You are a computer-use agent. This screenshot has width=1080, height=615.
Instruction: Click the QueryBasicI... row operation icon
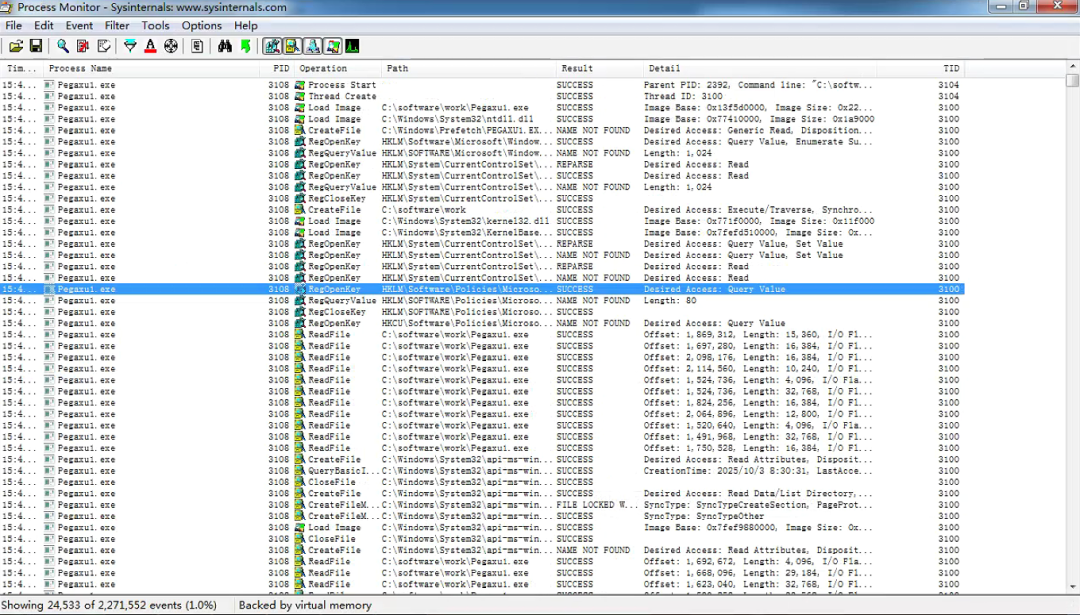pos(300,471)
